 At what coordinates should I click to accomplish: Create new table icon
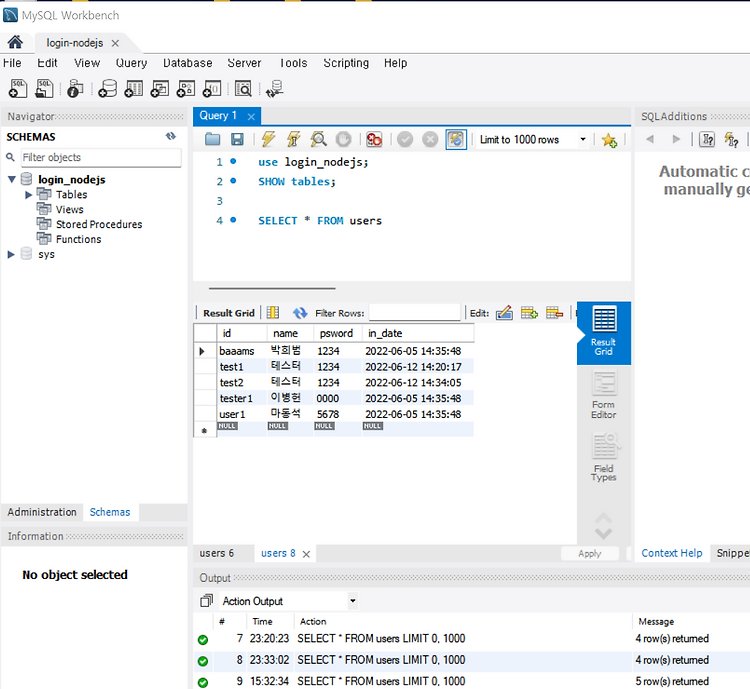pyautogui.click(x=133, y=89)
